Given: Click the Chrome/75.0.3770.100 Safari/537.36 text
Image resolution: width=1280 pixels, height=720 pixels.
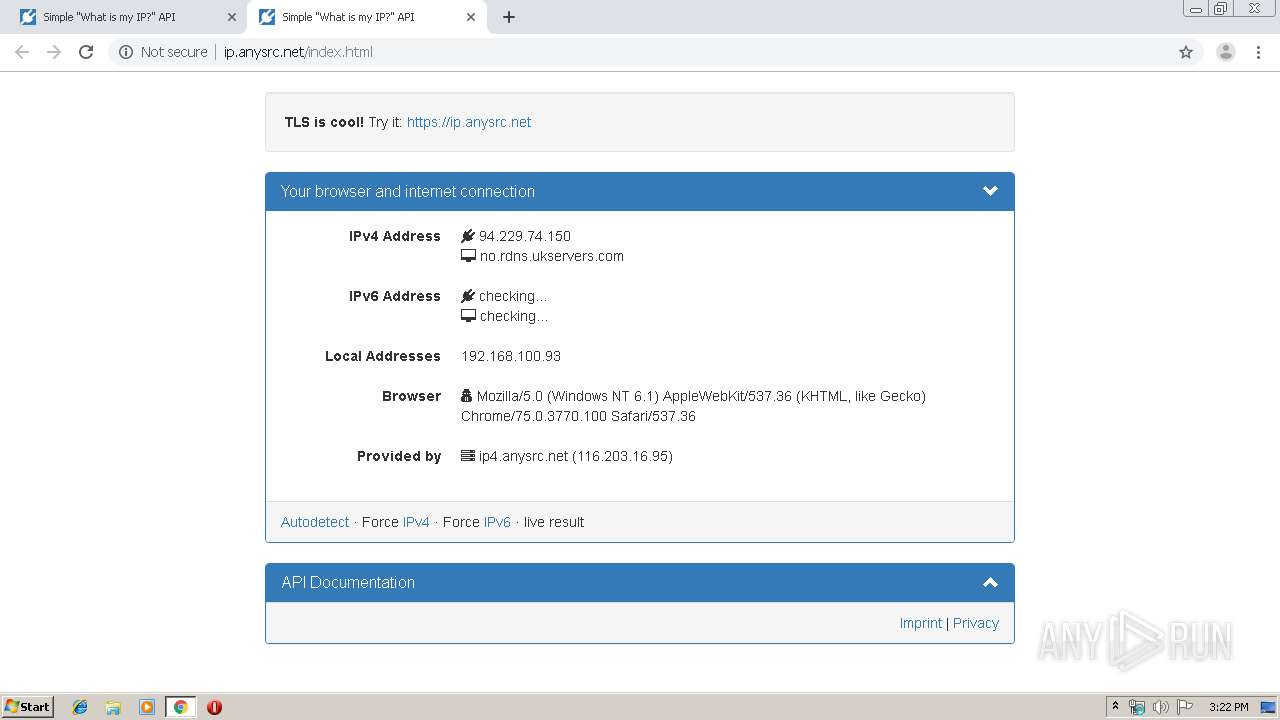Looking at the screenshot, I should 578,416.
